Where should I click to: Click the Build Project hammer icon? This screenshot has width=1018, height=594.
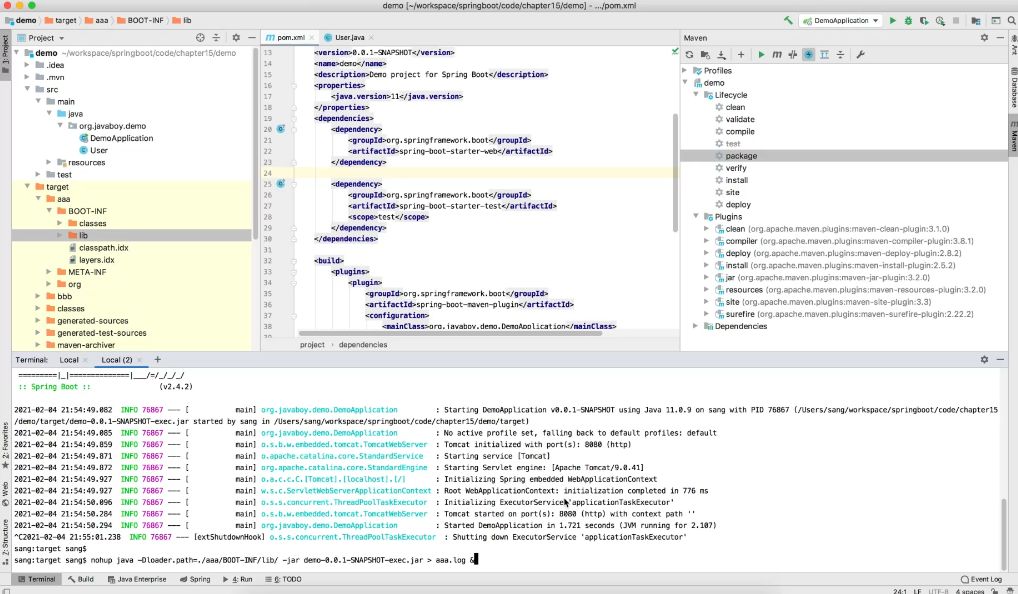pos(789,20)
